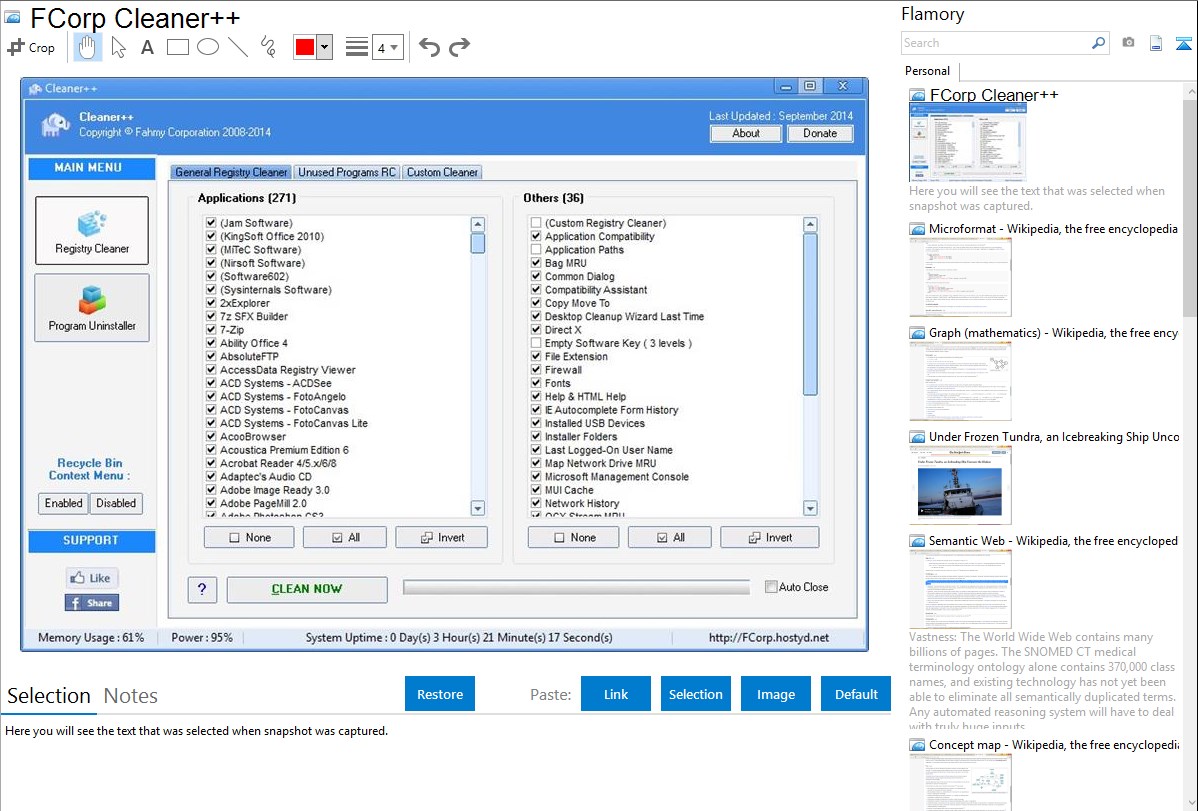Click the Facebook Share button
The height and width of the screenshot is (811, 1198).
92,603
